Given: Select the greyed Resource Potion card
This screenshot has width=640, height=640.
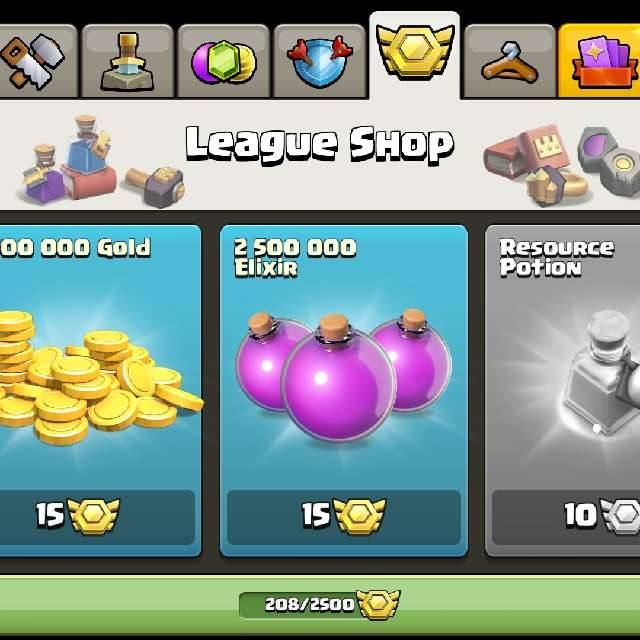Looking at the screenshot, I should coord(562,391).
